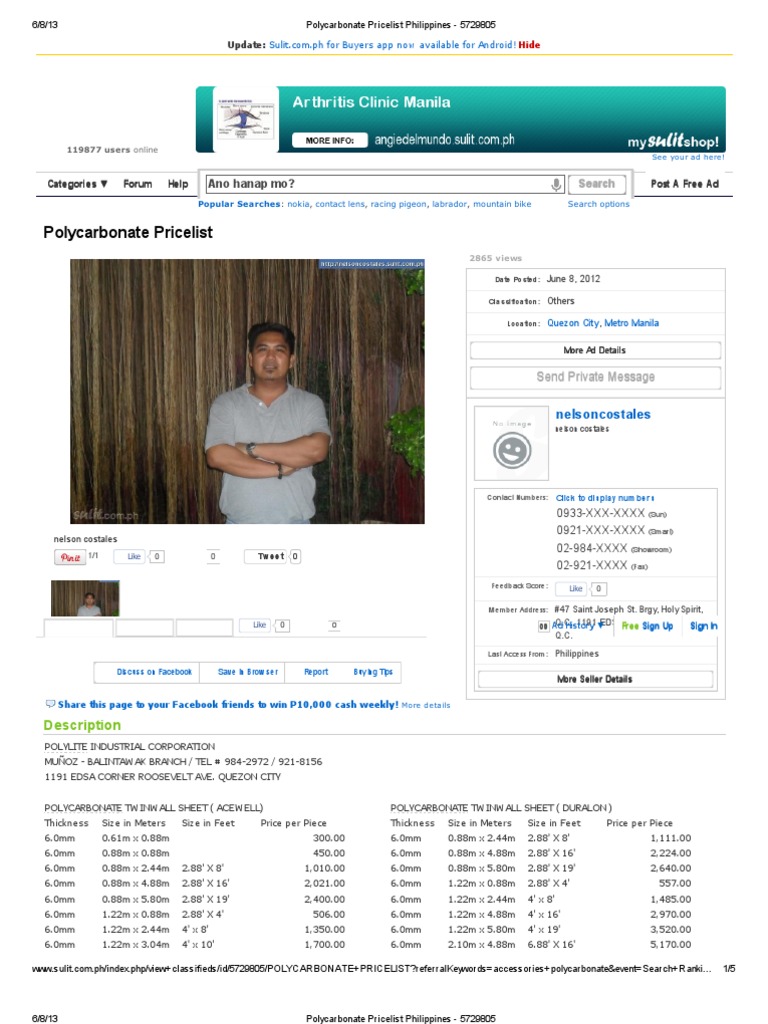Click the microphone icon in search box
The width and height of the screenshot is (768, 1024).
click(x=556, y=185)
